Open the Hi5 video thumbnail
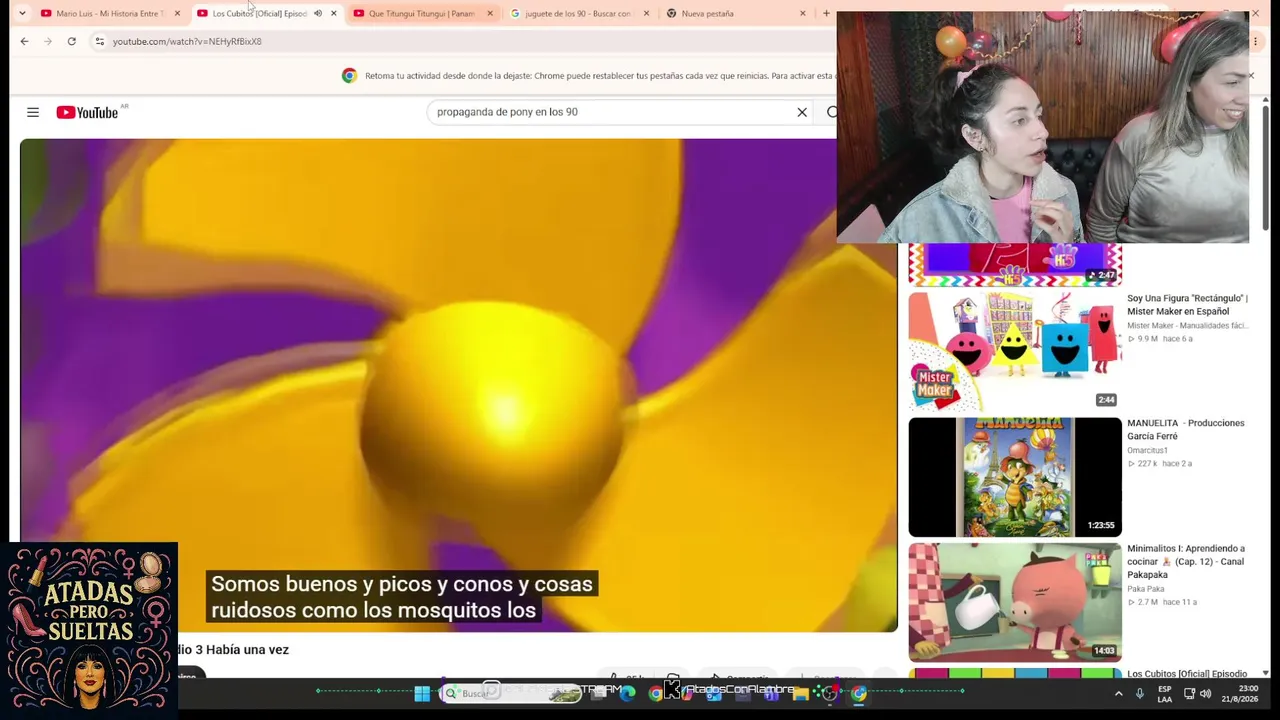The width and height of the screenshot is (1280, 720). click(x=1015, y=264)
